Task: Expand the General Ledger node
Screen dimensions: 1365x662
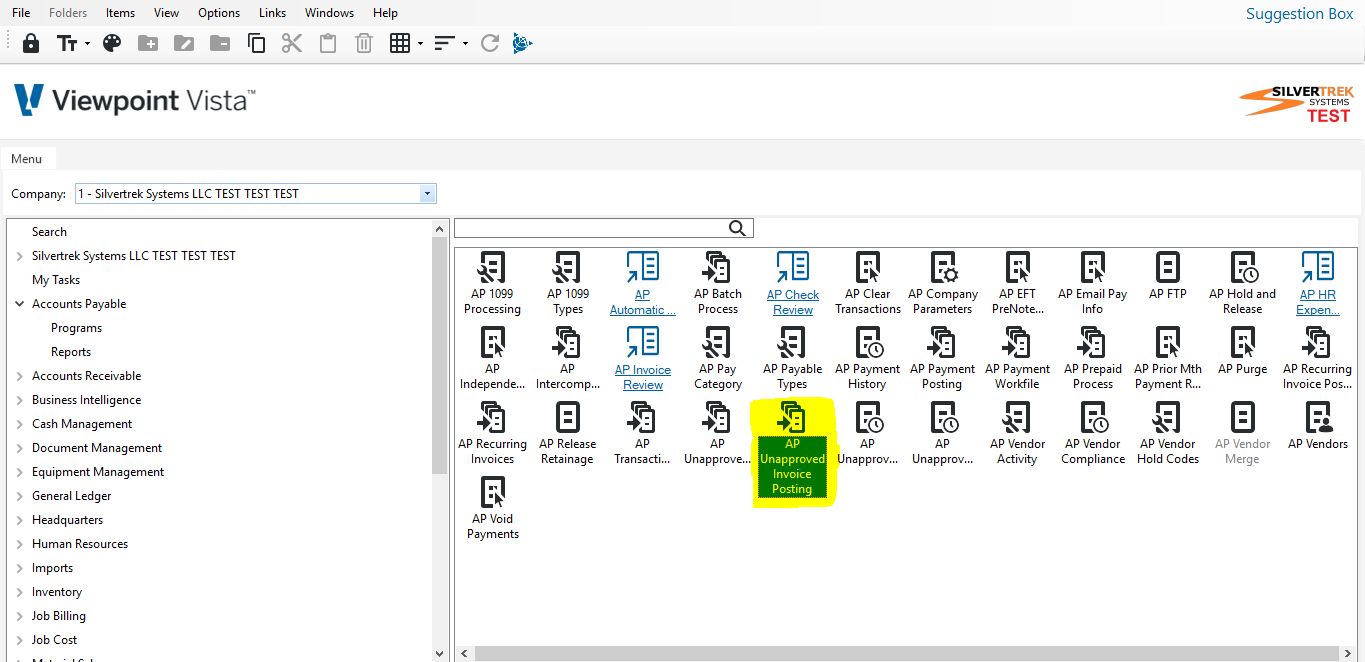Action: pyautogui.click(x=19, y=496)
